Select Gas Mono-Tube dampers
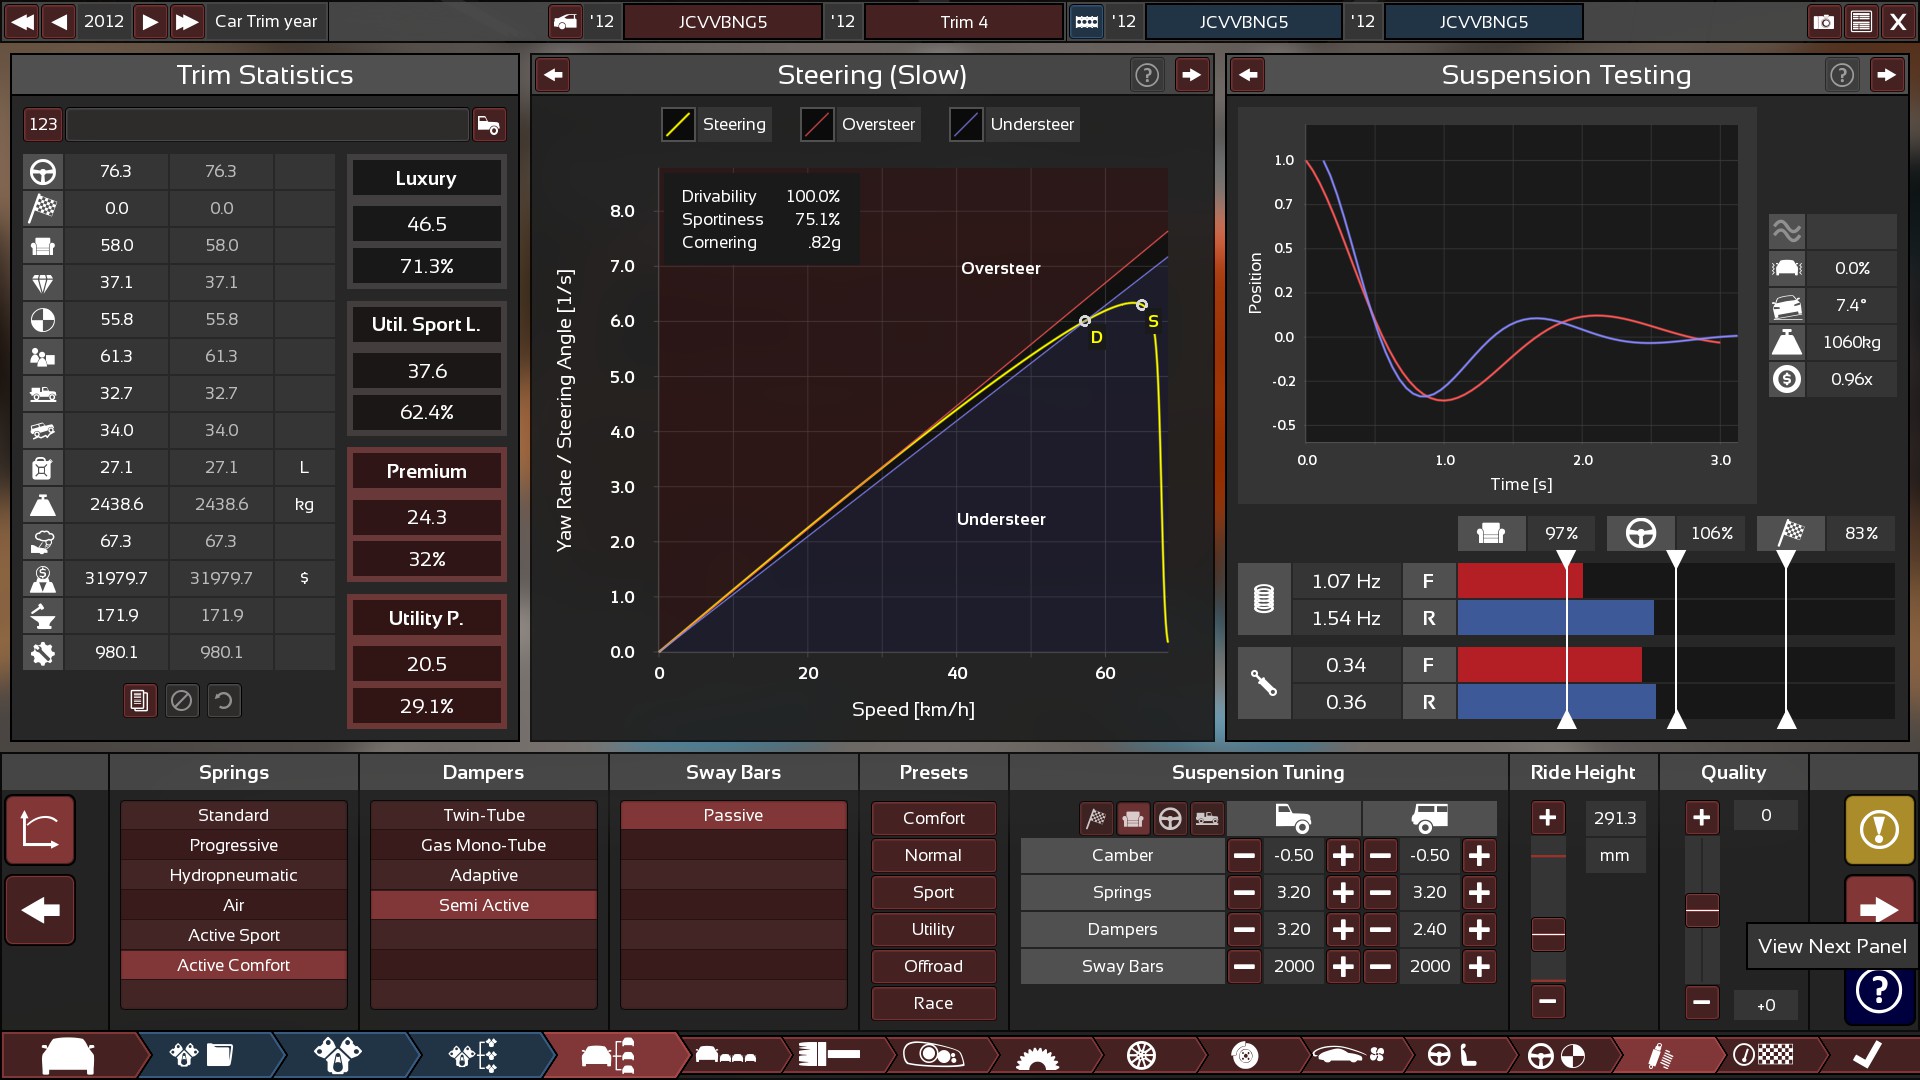 (x=484, y=845)
